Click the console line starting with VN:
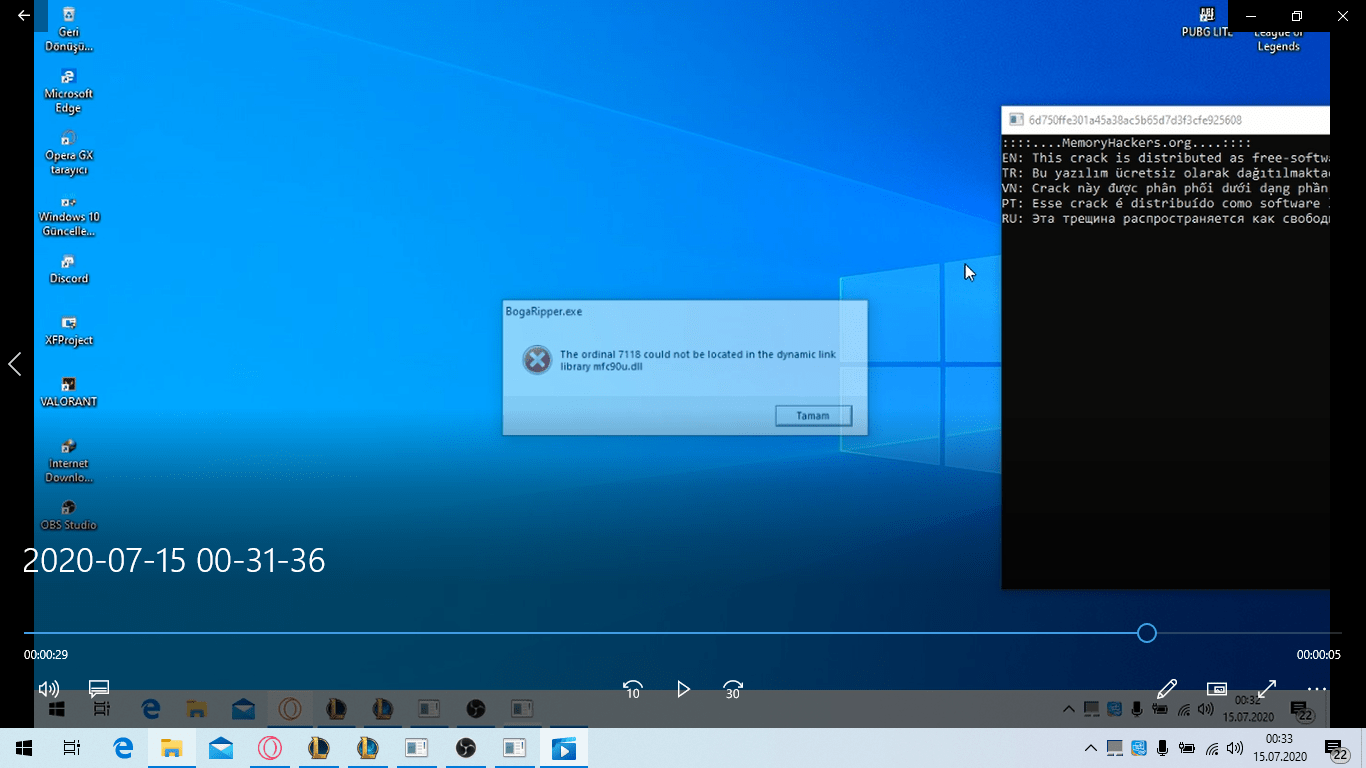Screen dimensions: 1366x768 [1166, 188]
